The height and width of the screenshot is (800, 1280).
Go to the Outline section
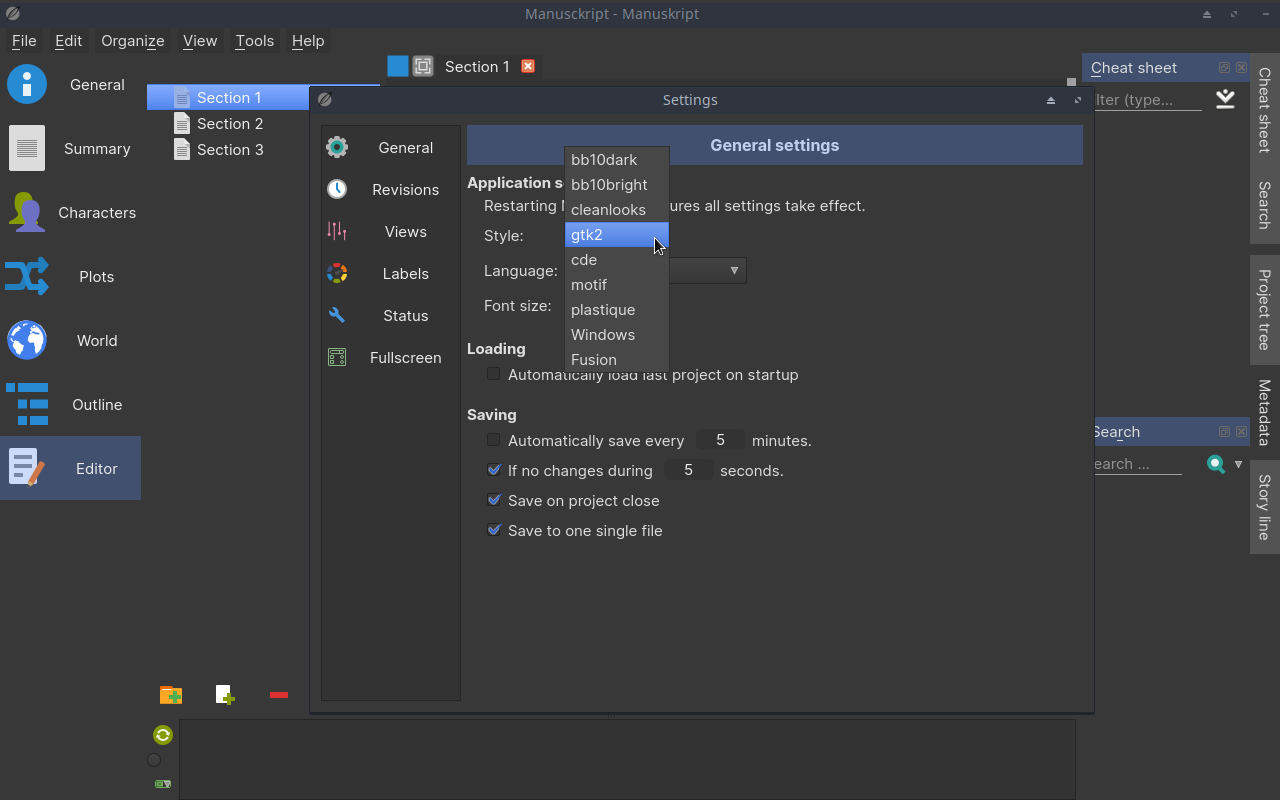[70, 405]
